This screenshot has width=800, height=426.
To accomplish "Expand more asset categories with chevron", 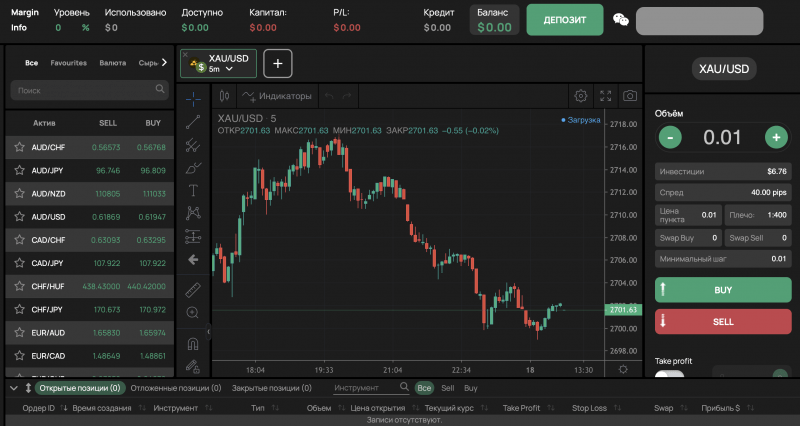I will [x=164, y=62].
